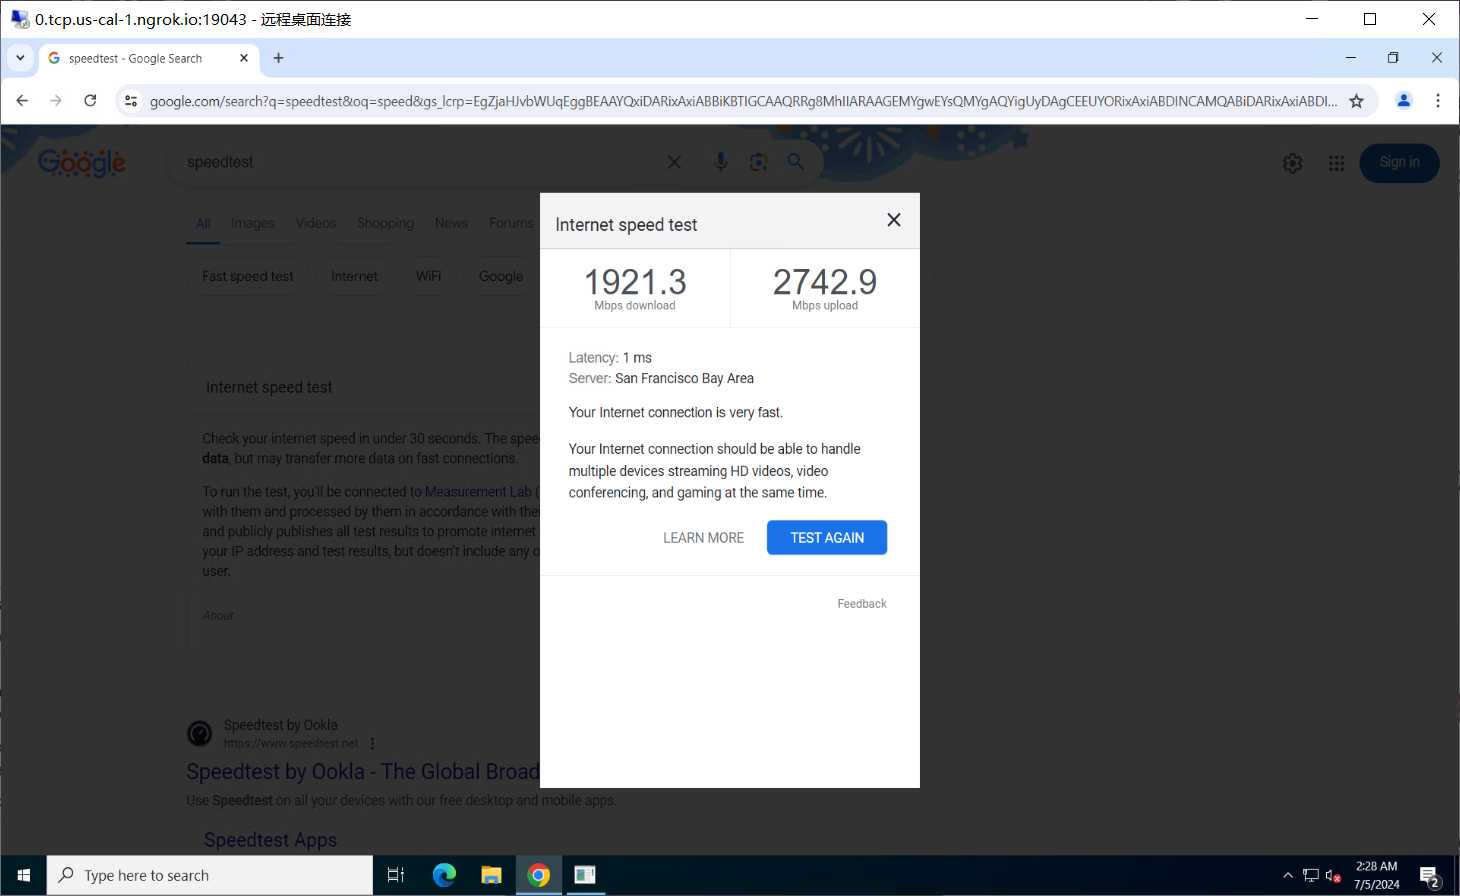The image size is (1460, 896).
Task: Open Speedtest by Ookla result title
Action: pos(363,772)
